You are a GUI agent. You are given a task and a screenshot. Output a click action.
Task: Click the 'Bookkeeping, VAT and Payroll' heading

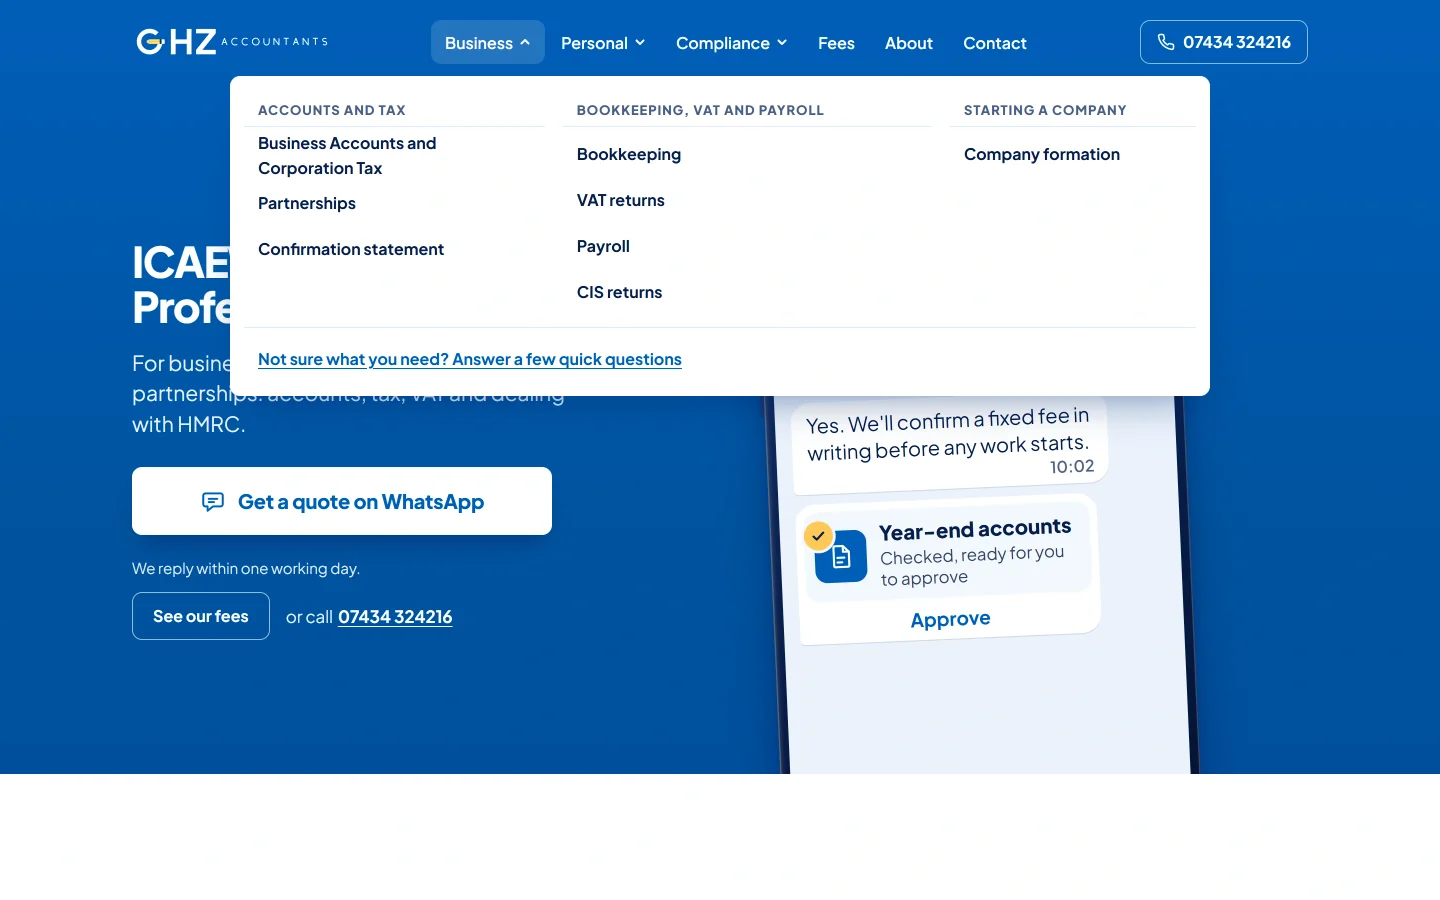(700, 110)
